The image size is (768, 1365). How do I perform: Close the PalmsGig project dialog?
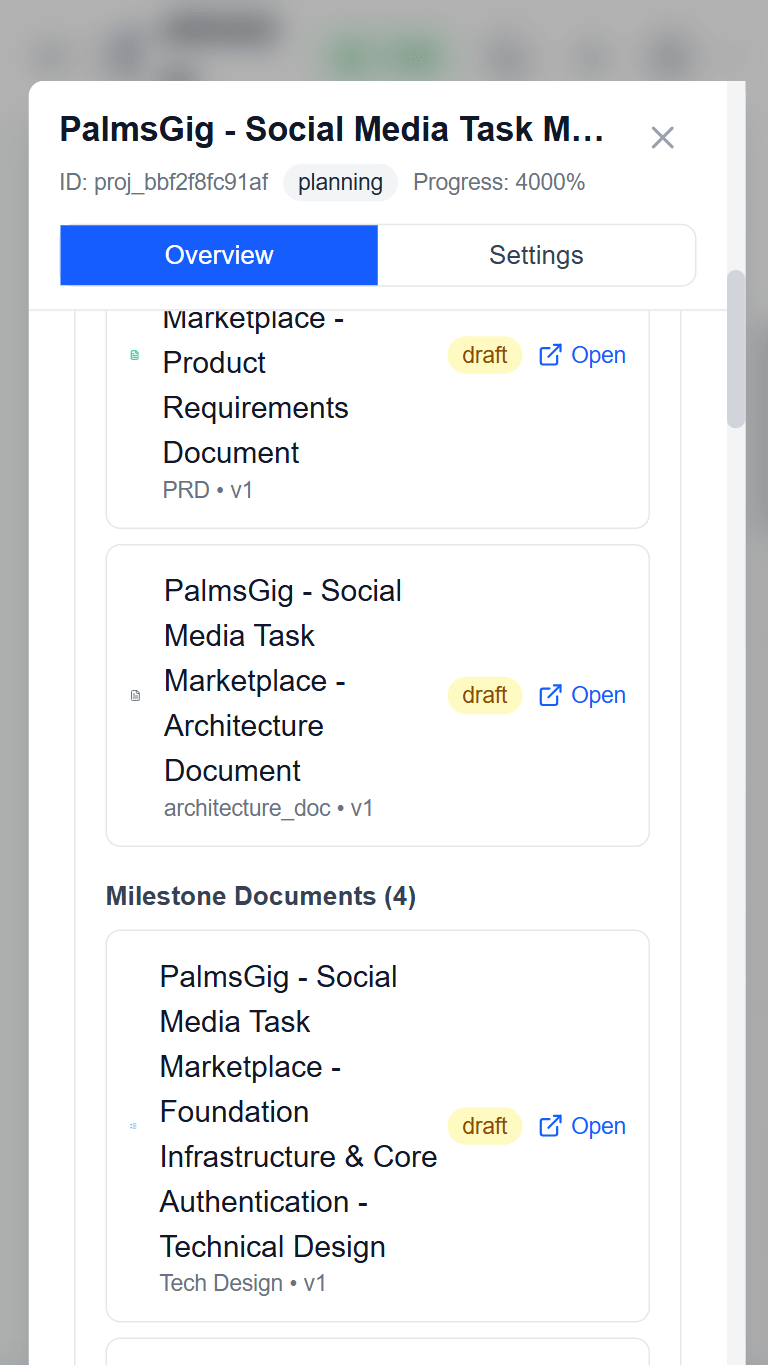[662, 138]
